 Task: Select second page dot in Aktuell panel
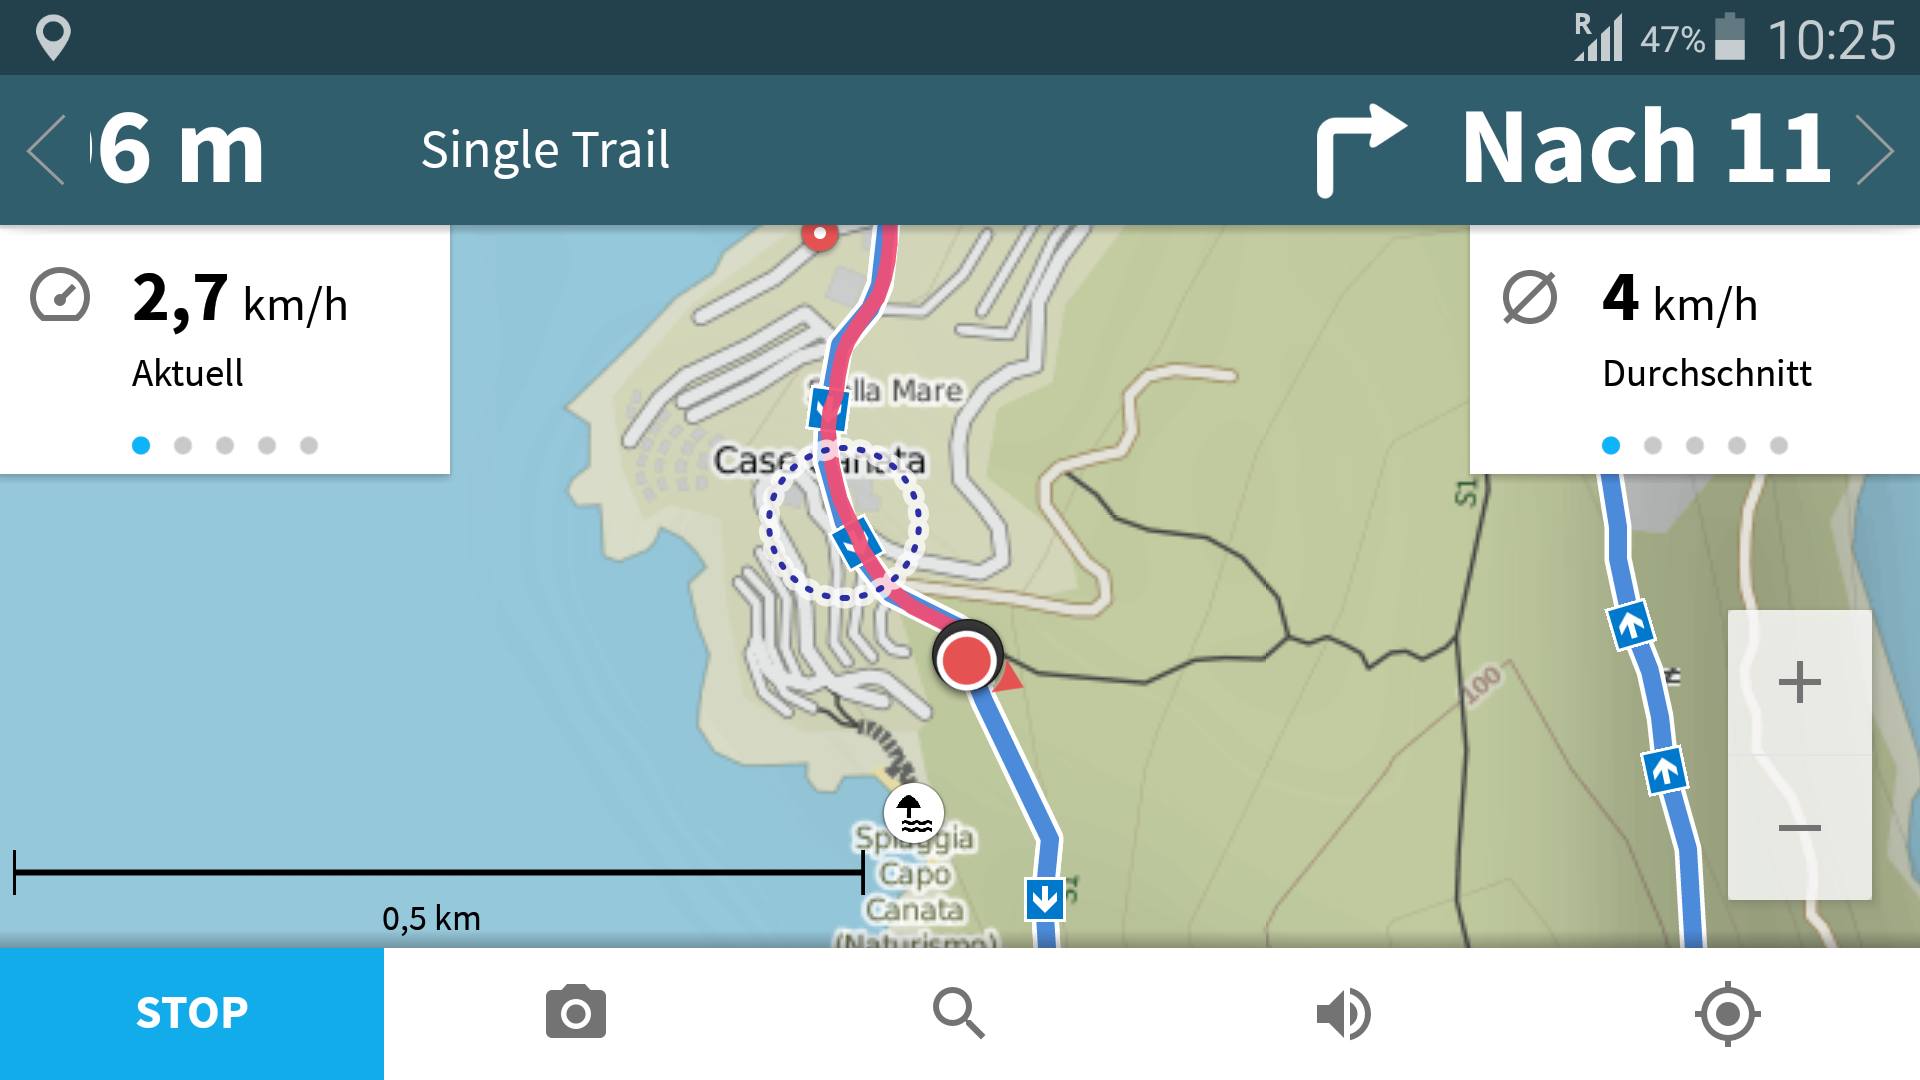click(x=183, y=445)
